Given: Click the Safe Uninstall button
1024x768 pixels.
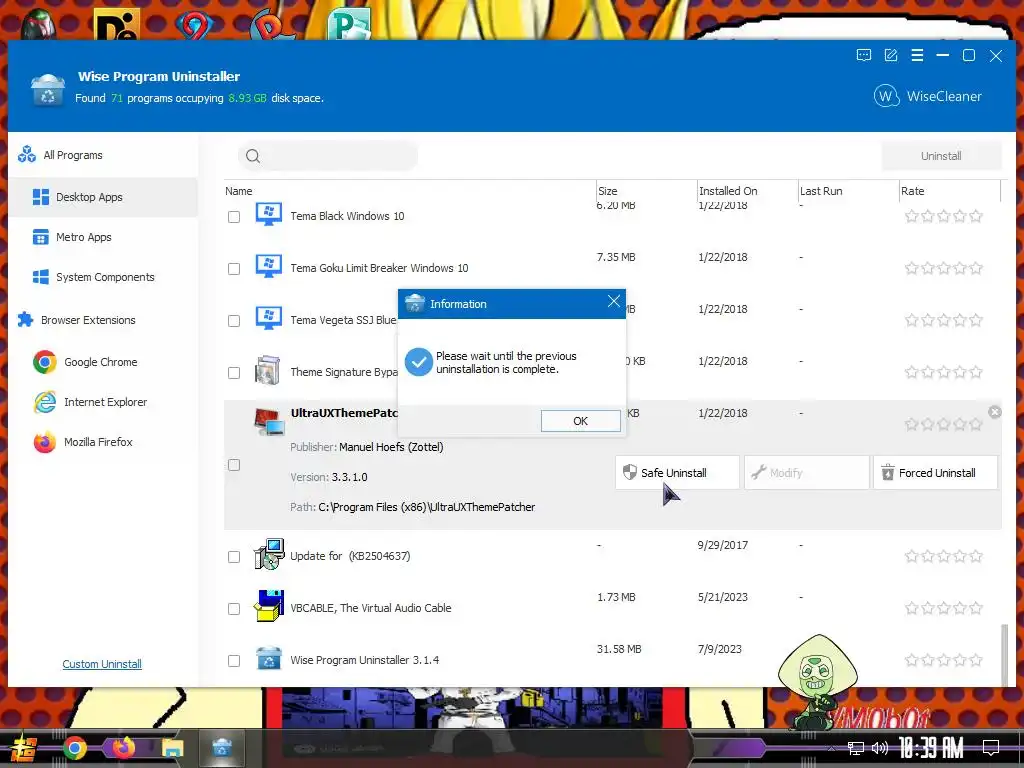Looking at the screenshot, I should (677, 473).
